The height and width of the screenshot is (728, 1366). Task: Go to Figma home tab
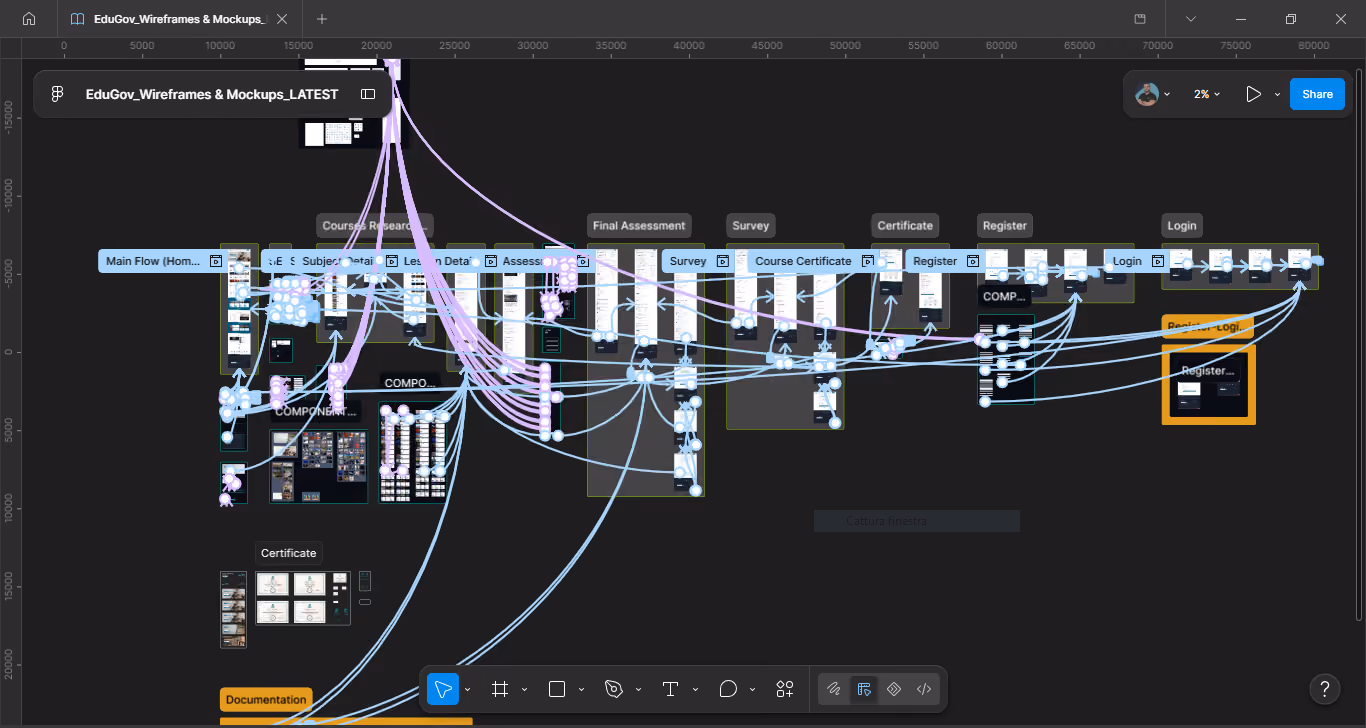tap(29, 19)
